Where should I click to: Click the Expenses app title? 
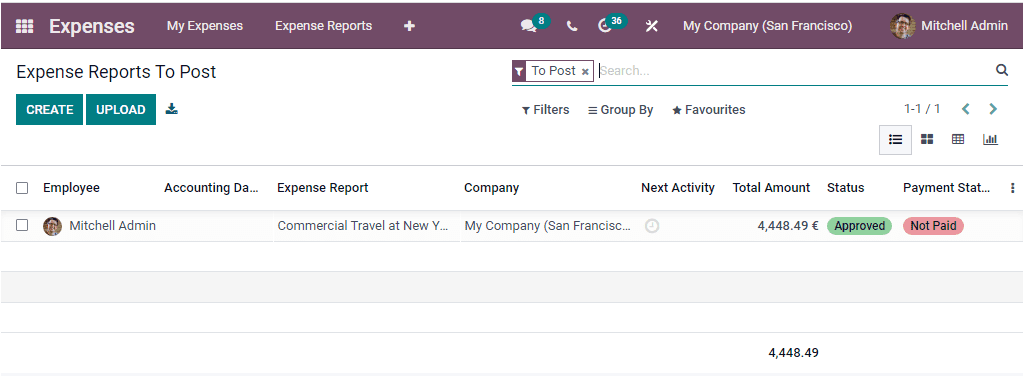[x=91, y=26]
